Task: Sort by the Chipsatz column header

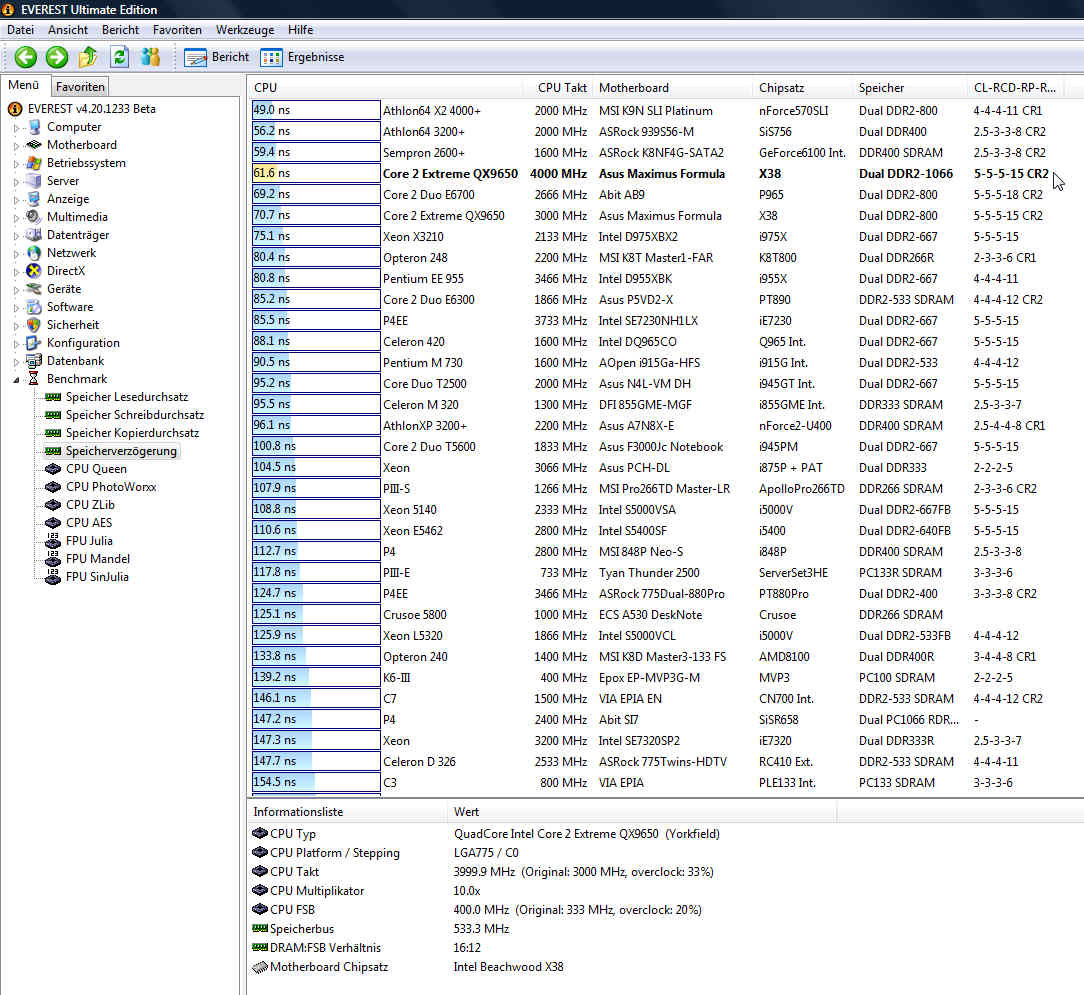Action: coord(803,88)
